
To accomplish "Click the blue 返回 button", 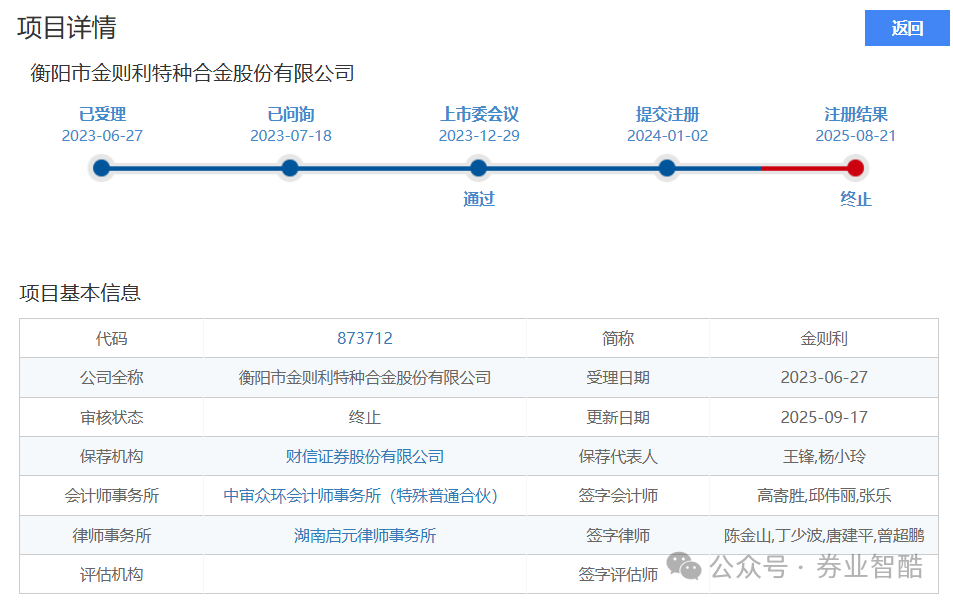I will click(x=906, y=28).
